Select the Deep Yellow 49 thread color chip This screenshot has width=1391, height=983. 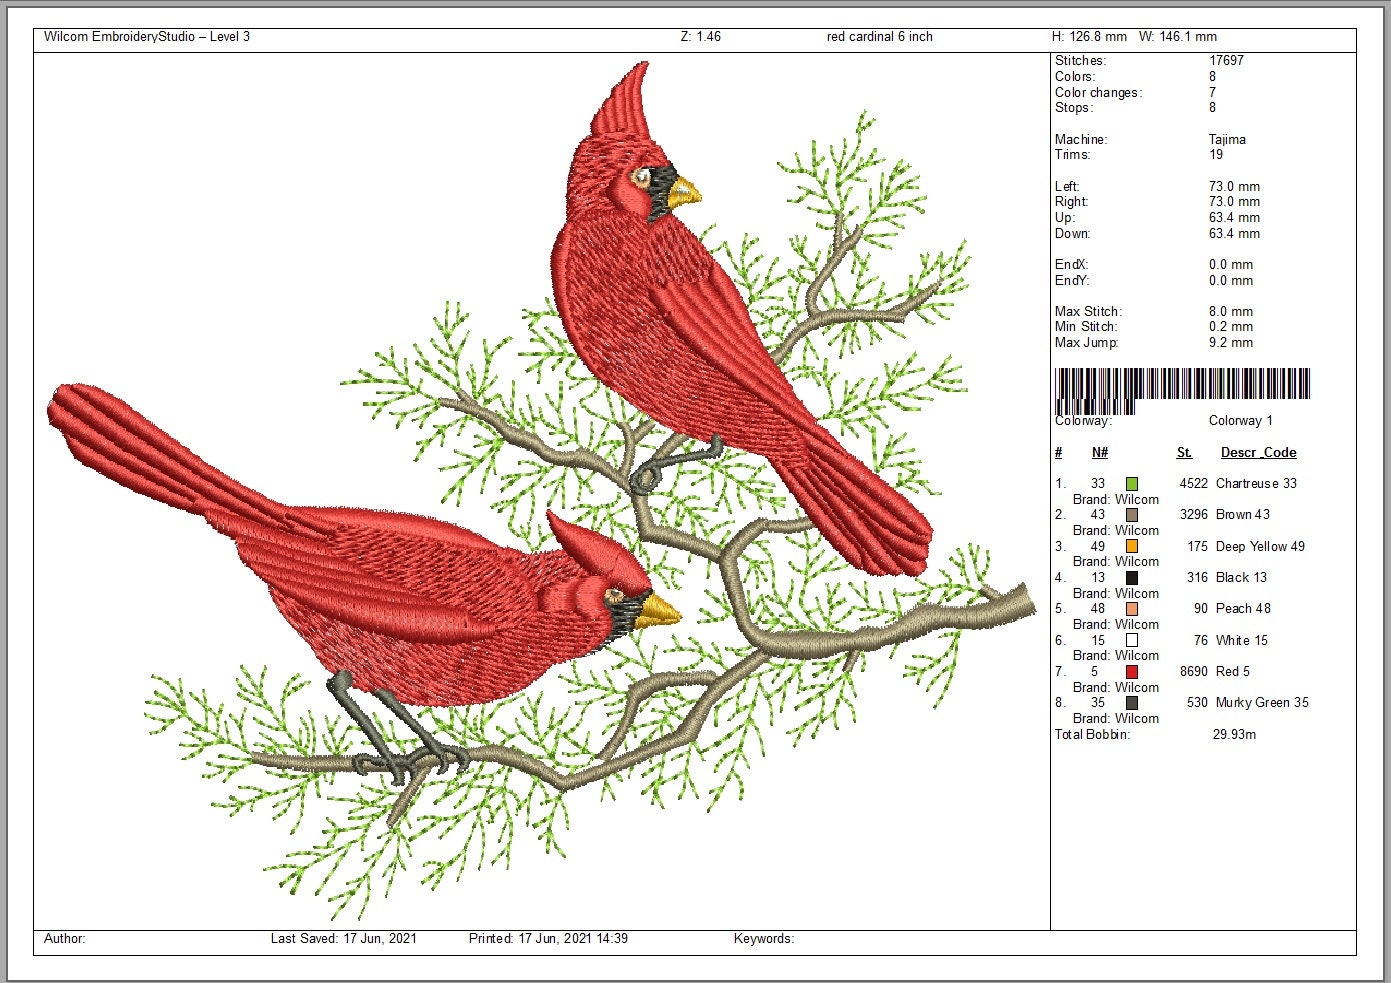tap(1131, 546)
